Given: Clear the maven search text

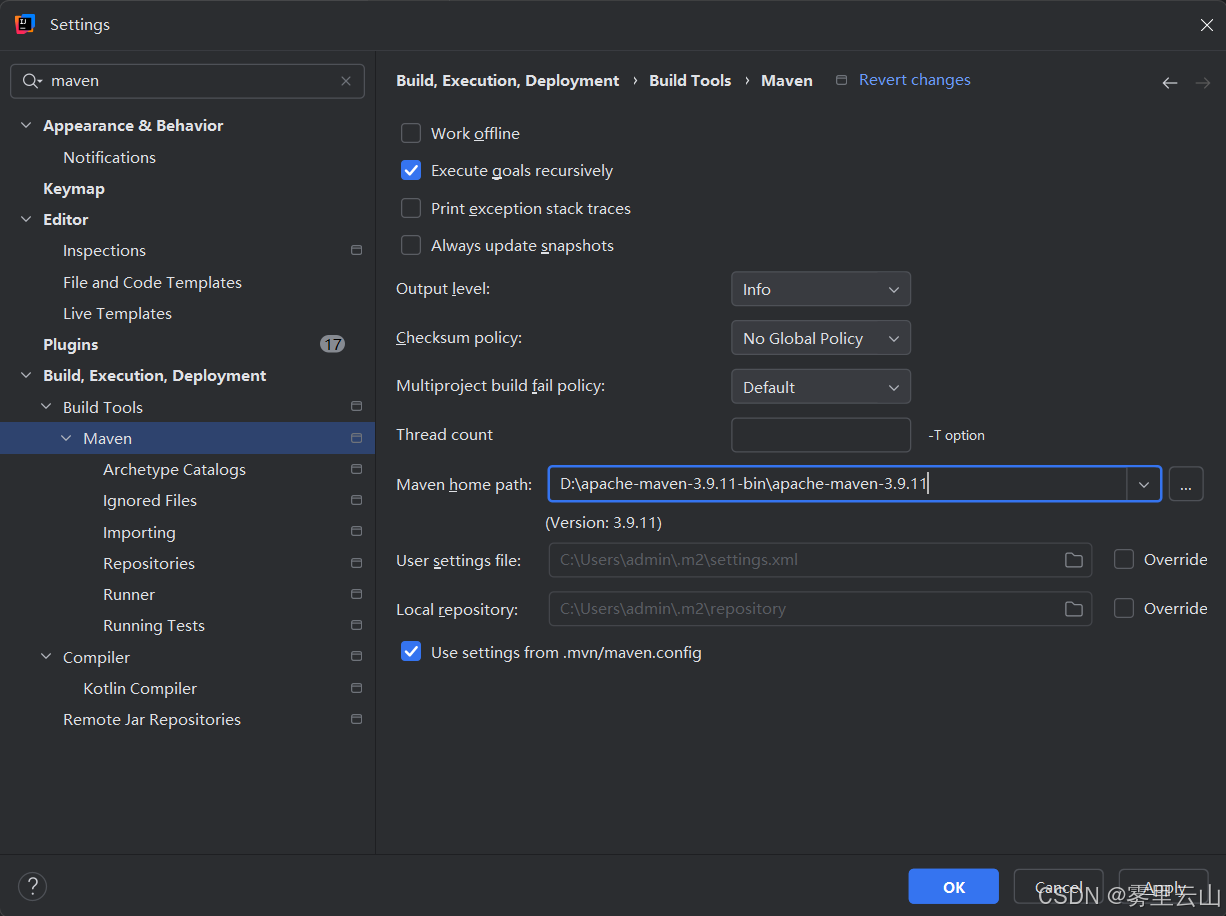Looking at the screenshot, I should click(346, 81).
